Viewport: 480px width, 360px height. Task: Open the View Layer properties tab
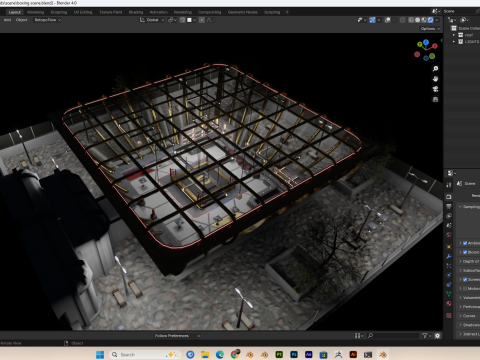(449, 216)
